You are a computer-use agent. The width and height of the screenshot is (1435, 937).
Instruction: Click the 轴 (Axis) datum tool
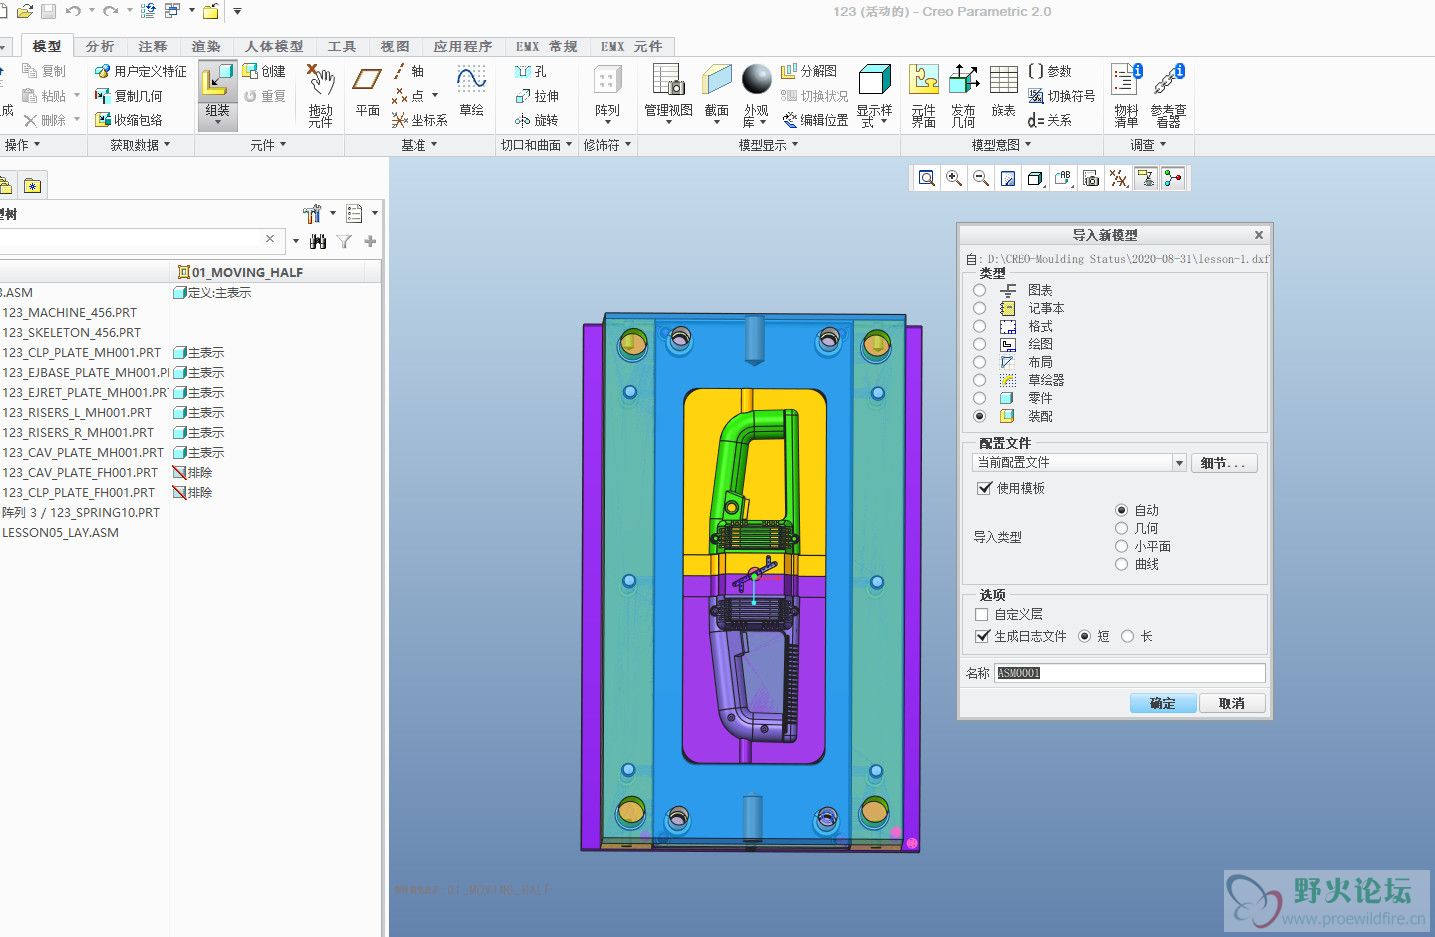coord(408,71)
